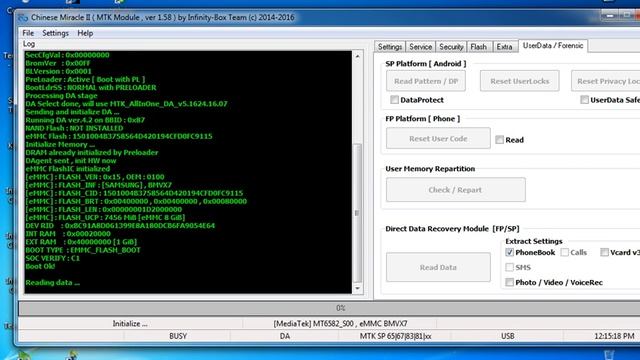Click the 'BOOT TYPE : EMMC_FLASH_BOOT' log line
640x360 pixels.
tap(83, 250)
